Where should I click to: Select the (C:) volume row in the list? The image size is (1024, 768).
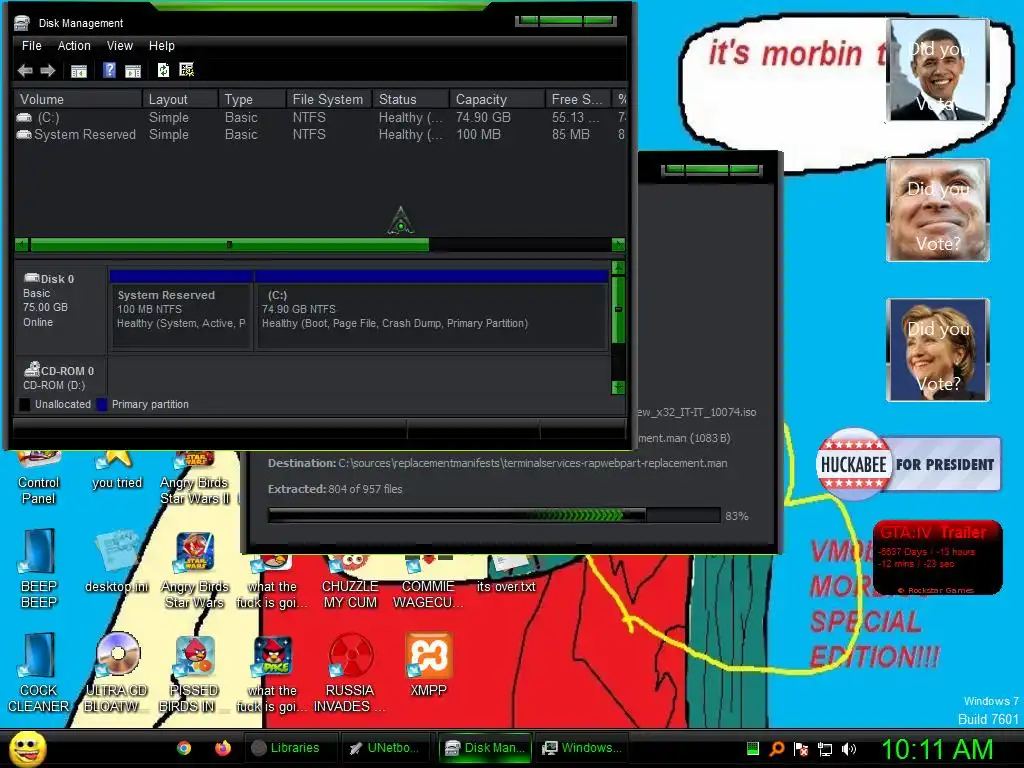coord(320,118)
